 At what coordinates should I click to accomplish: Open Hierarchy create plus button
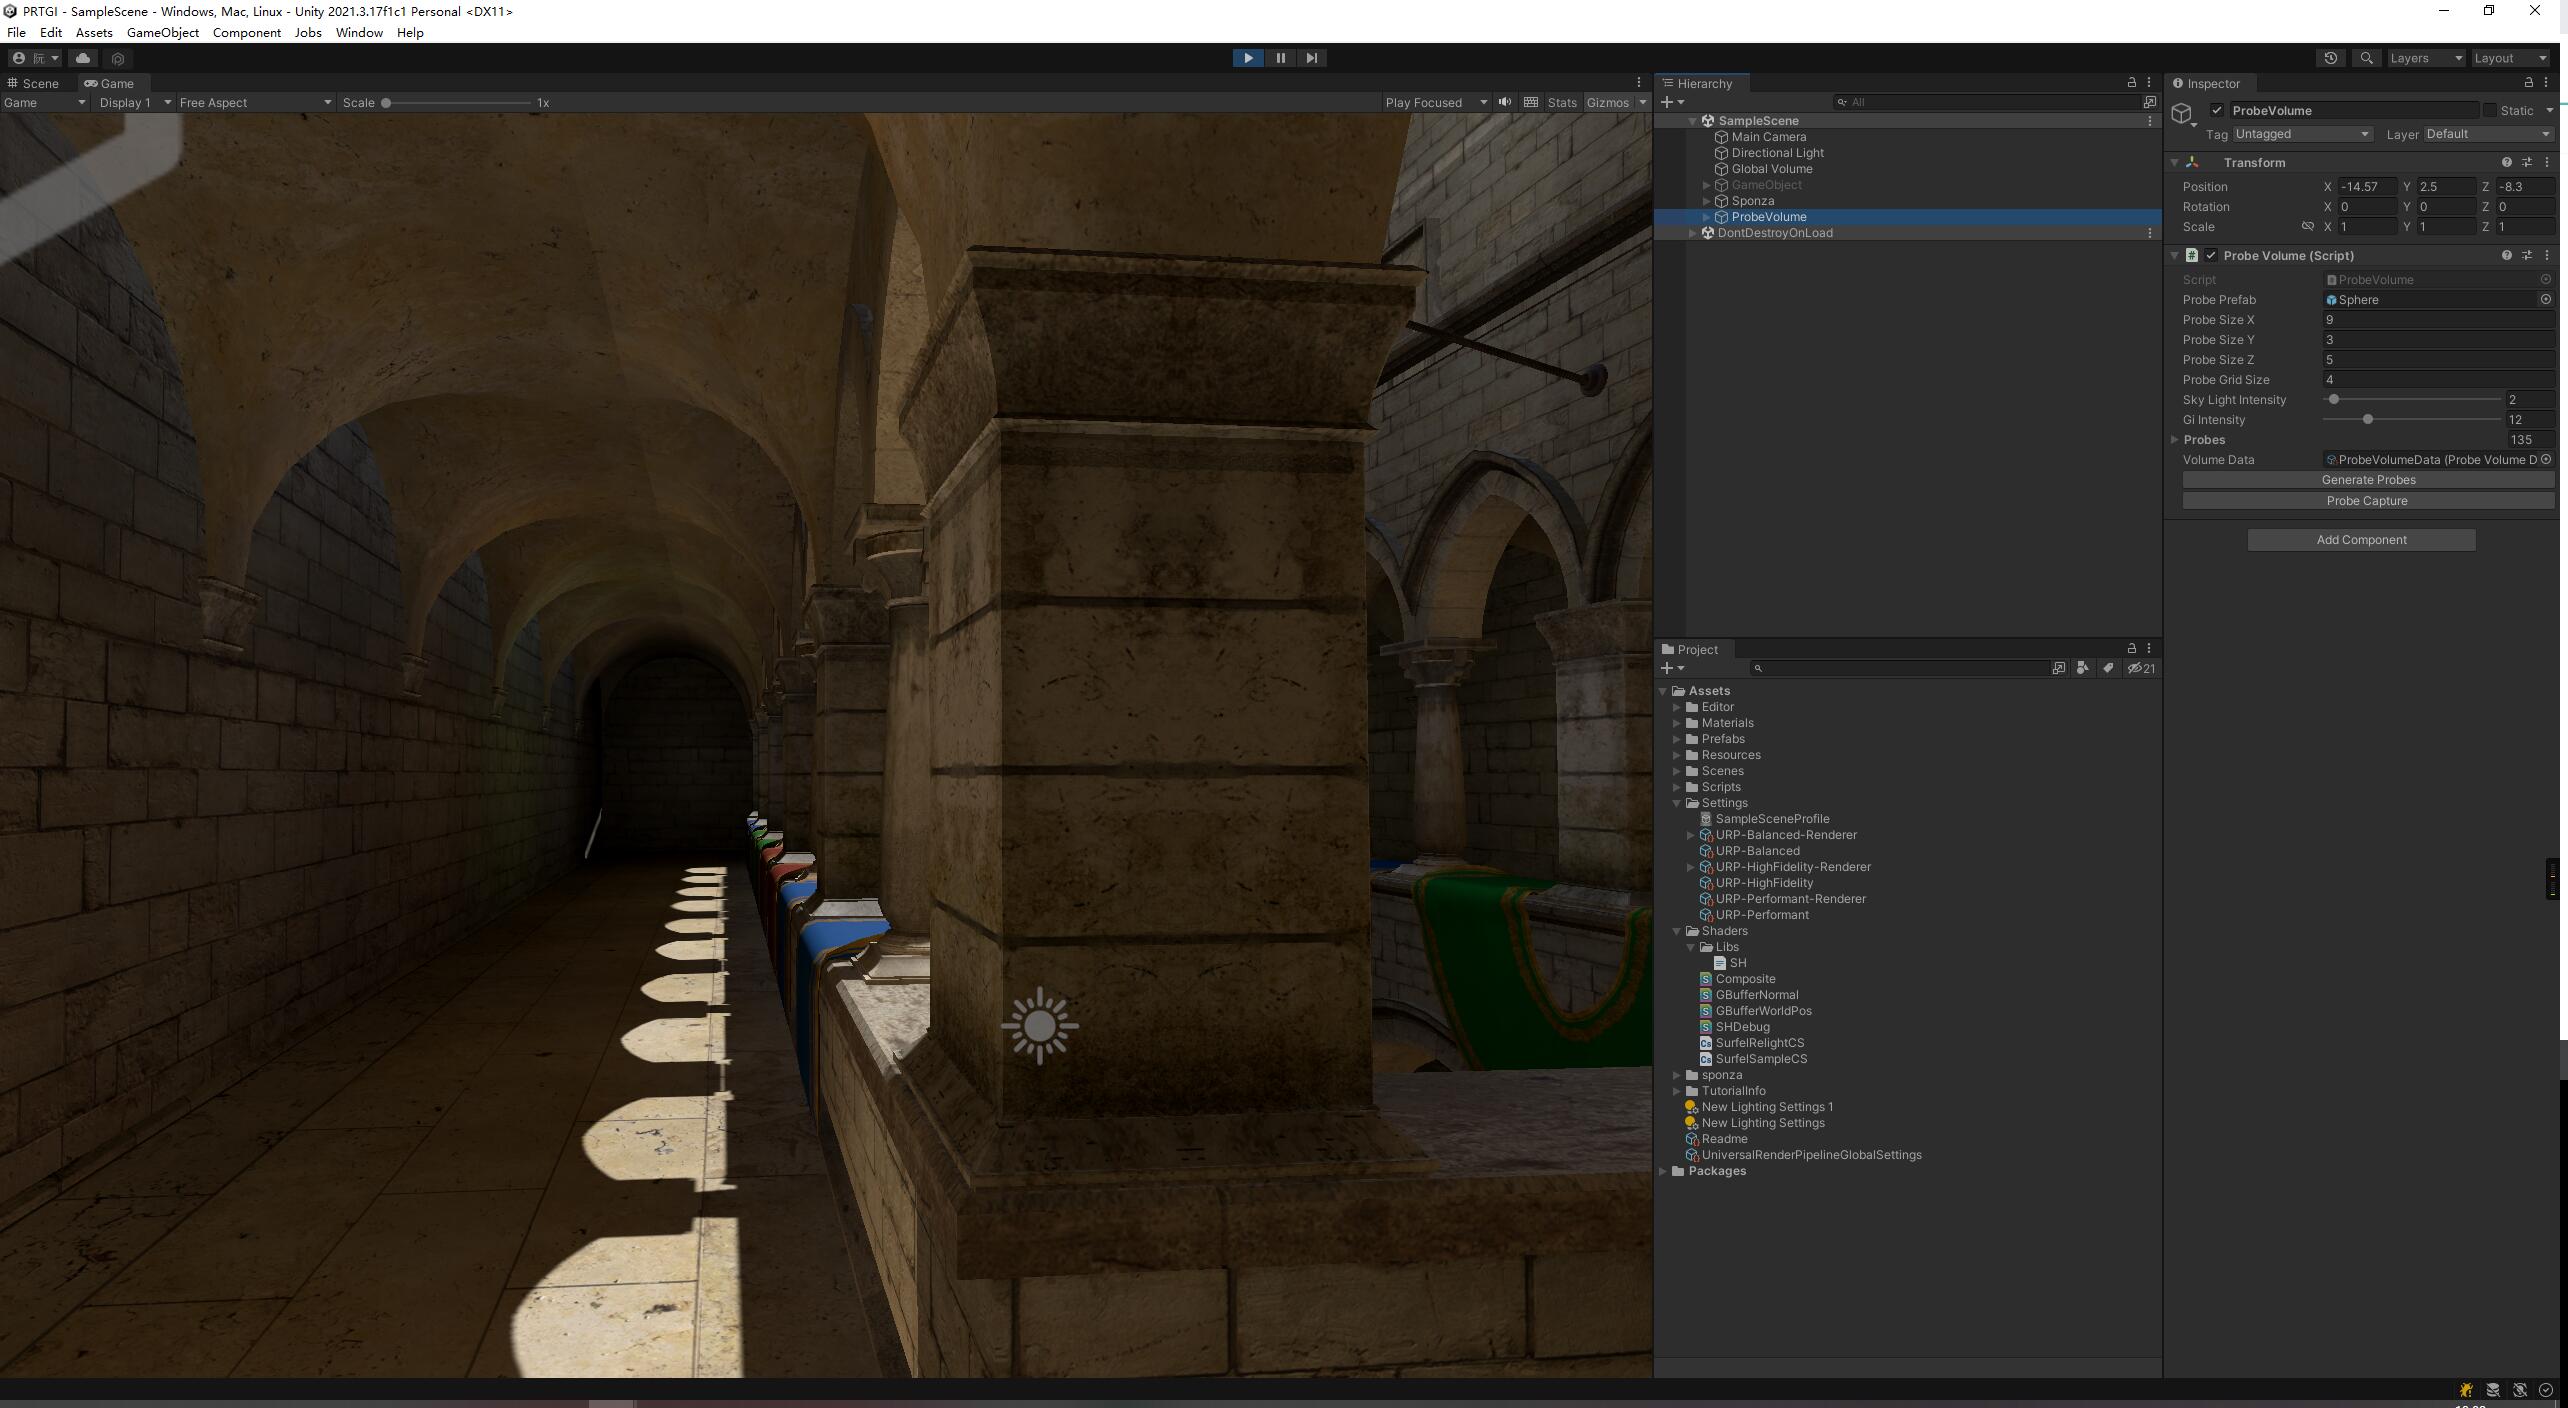click(1672, 102)
